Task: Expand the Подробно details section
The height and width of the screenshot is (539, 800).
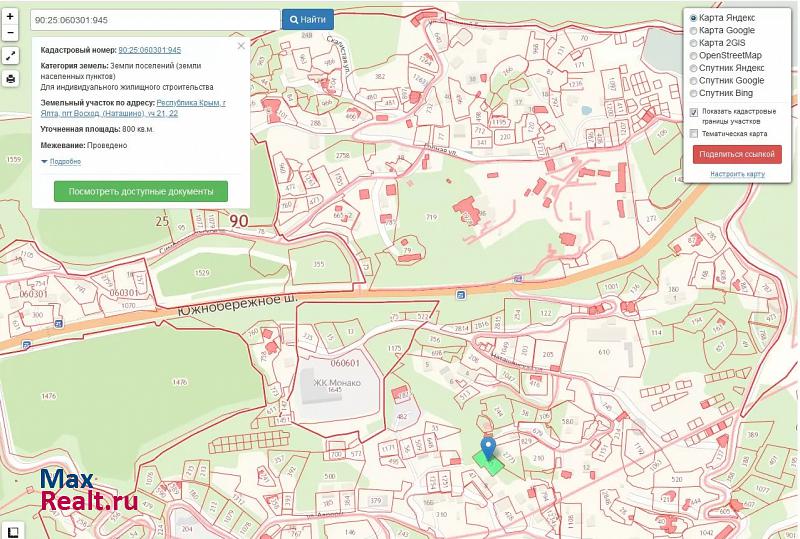Action: [64, 161]
